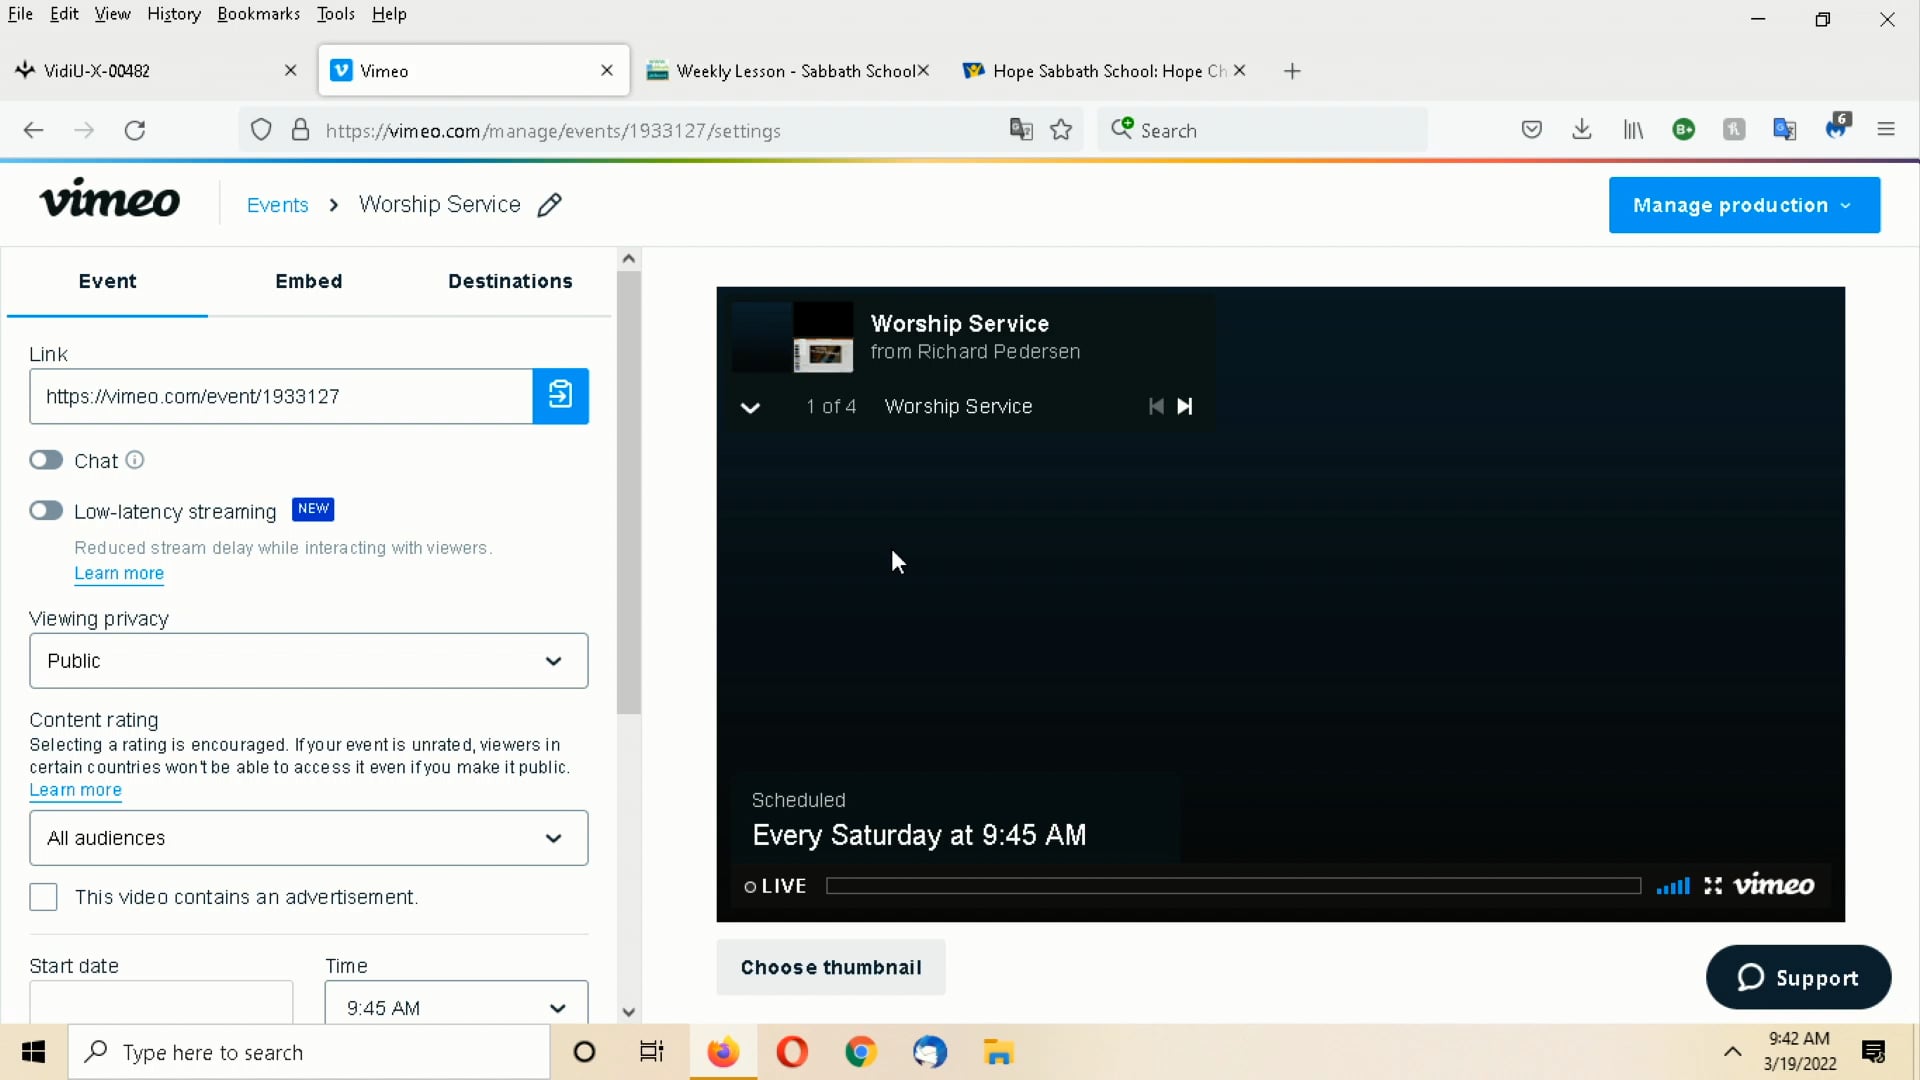The width and height of the screenshot is (1920, 1080).
Task: Open the Time 9:45 AM dropdown
Action: 456,1003
